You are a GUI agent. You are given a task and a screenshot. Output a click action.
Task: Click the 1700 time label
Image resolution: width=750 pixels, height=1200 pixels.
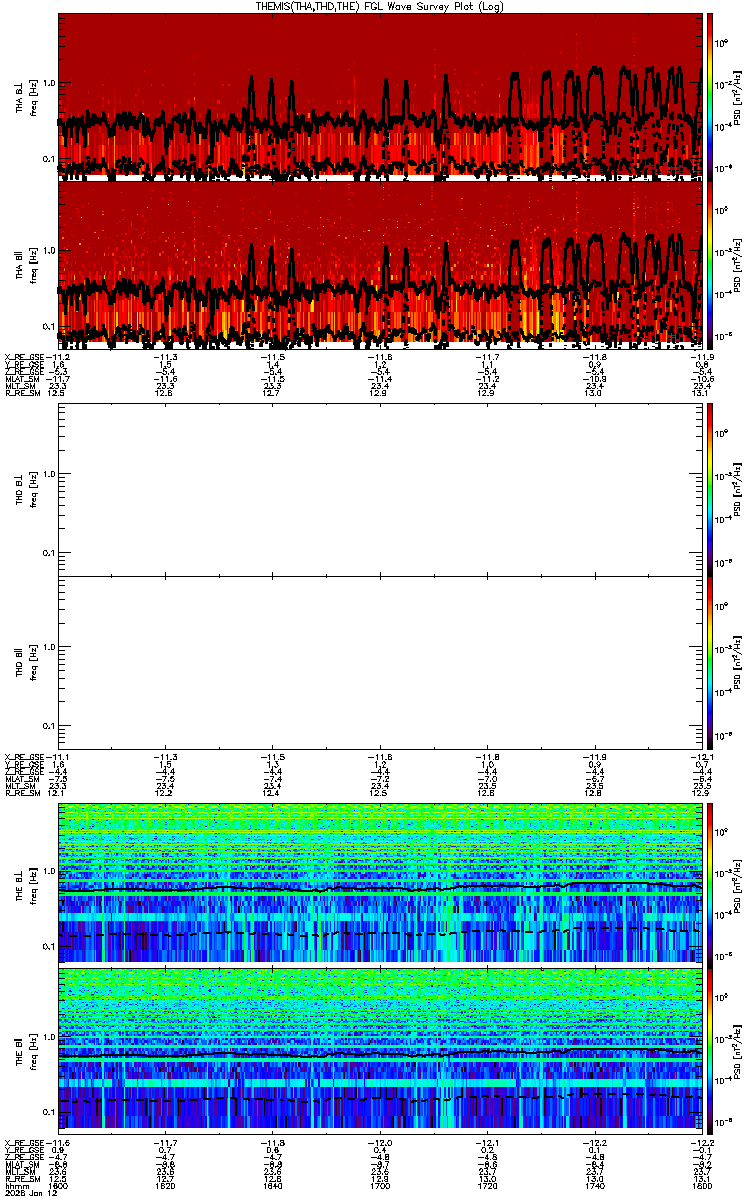[380, 1184]
